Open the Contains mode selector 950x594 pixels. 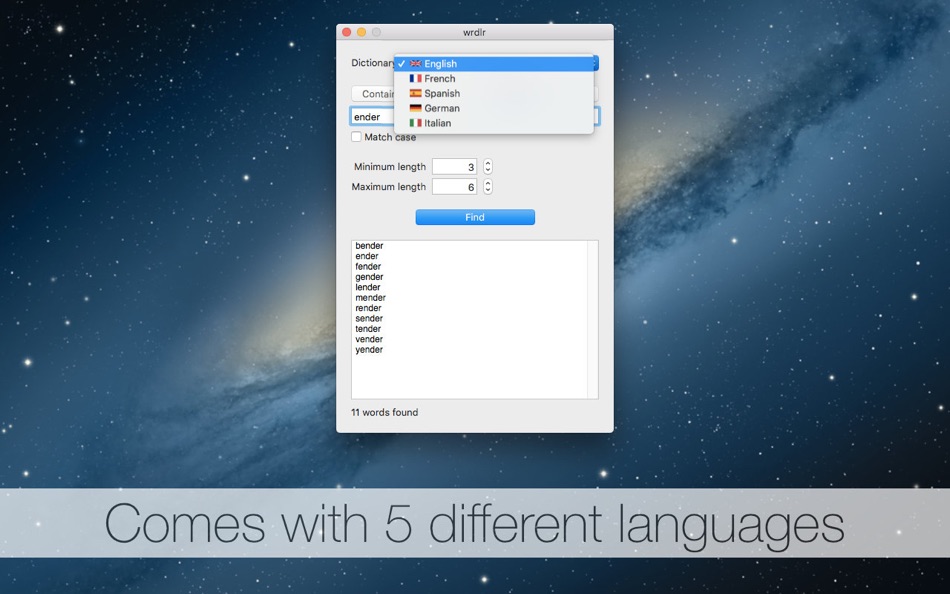coord(373,94)
